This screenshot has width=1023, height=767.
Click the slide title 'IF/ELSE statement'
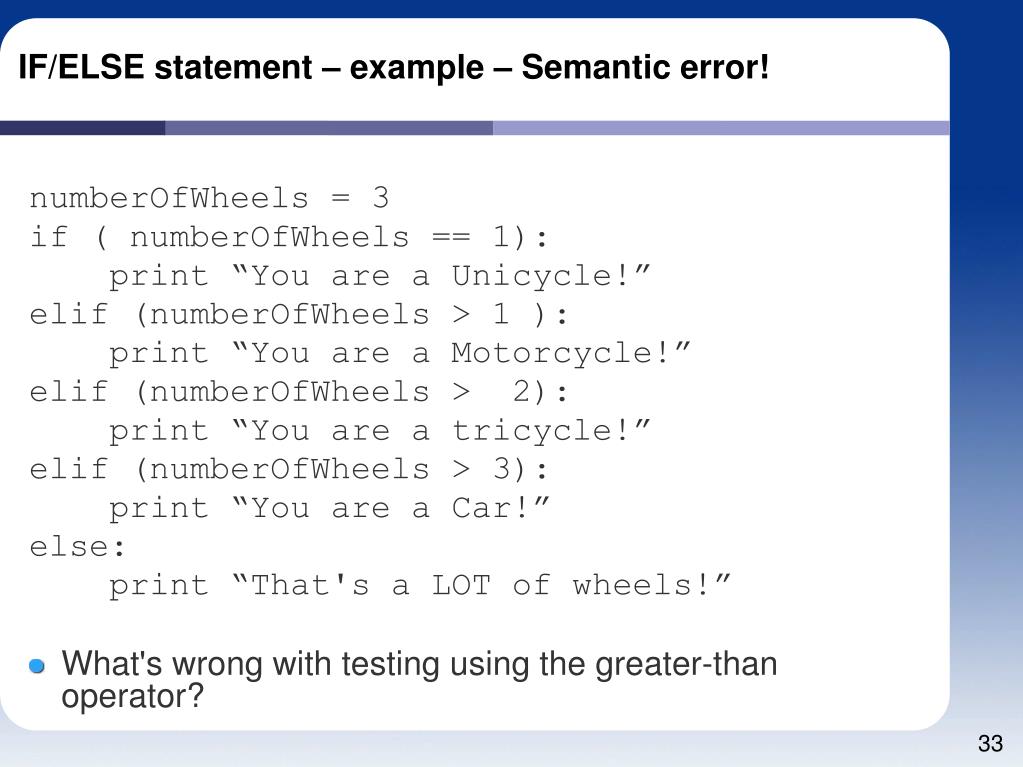coord(165,68)
